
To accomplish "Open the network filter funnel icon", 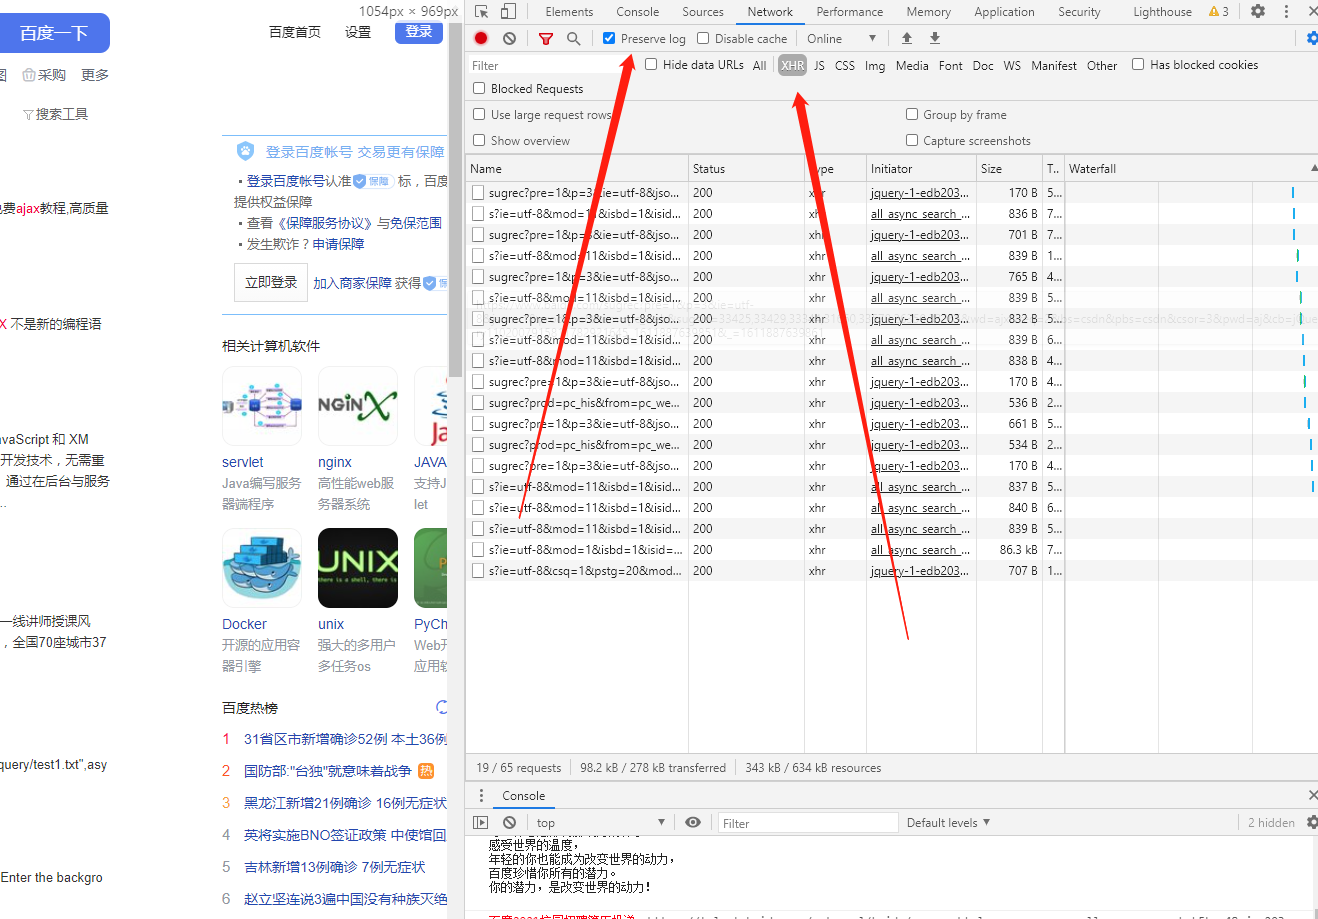I will 546,38.
